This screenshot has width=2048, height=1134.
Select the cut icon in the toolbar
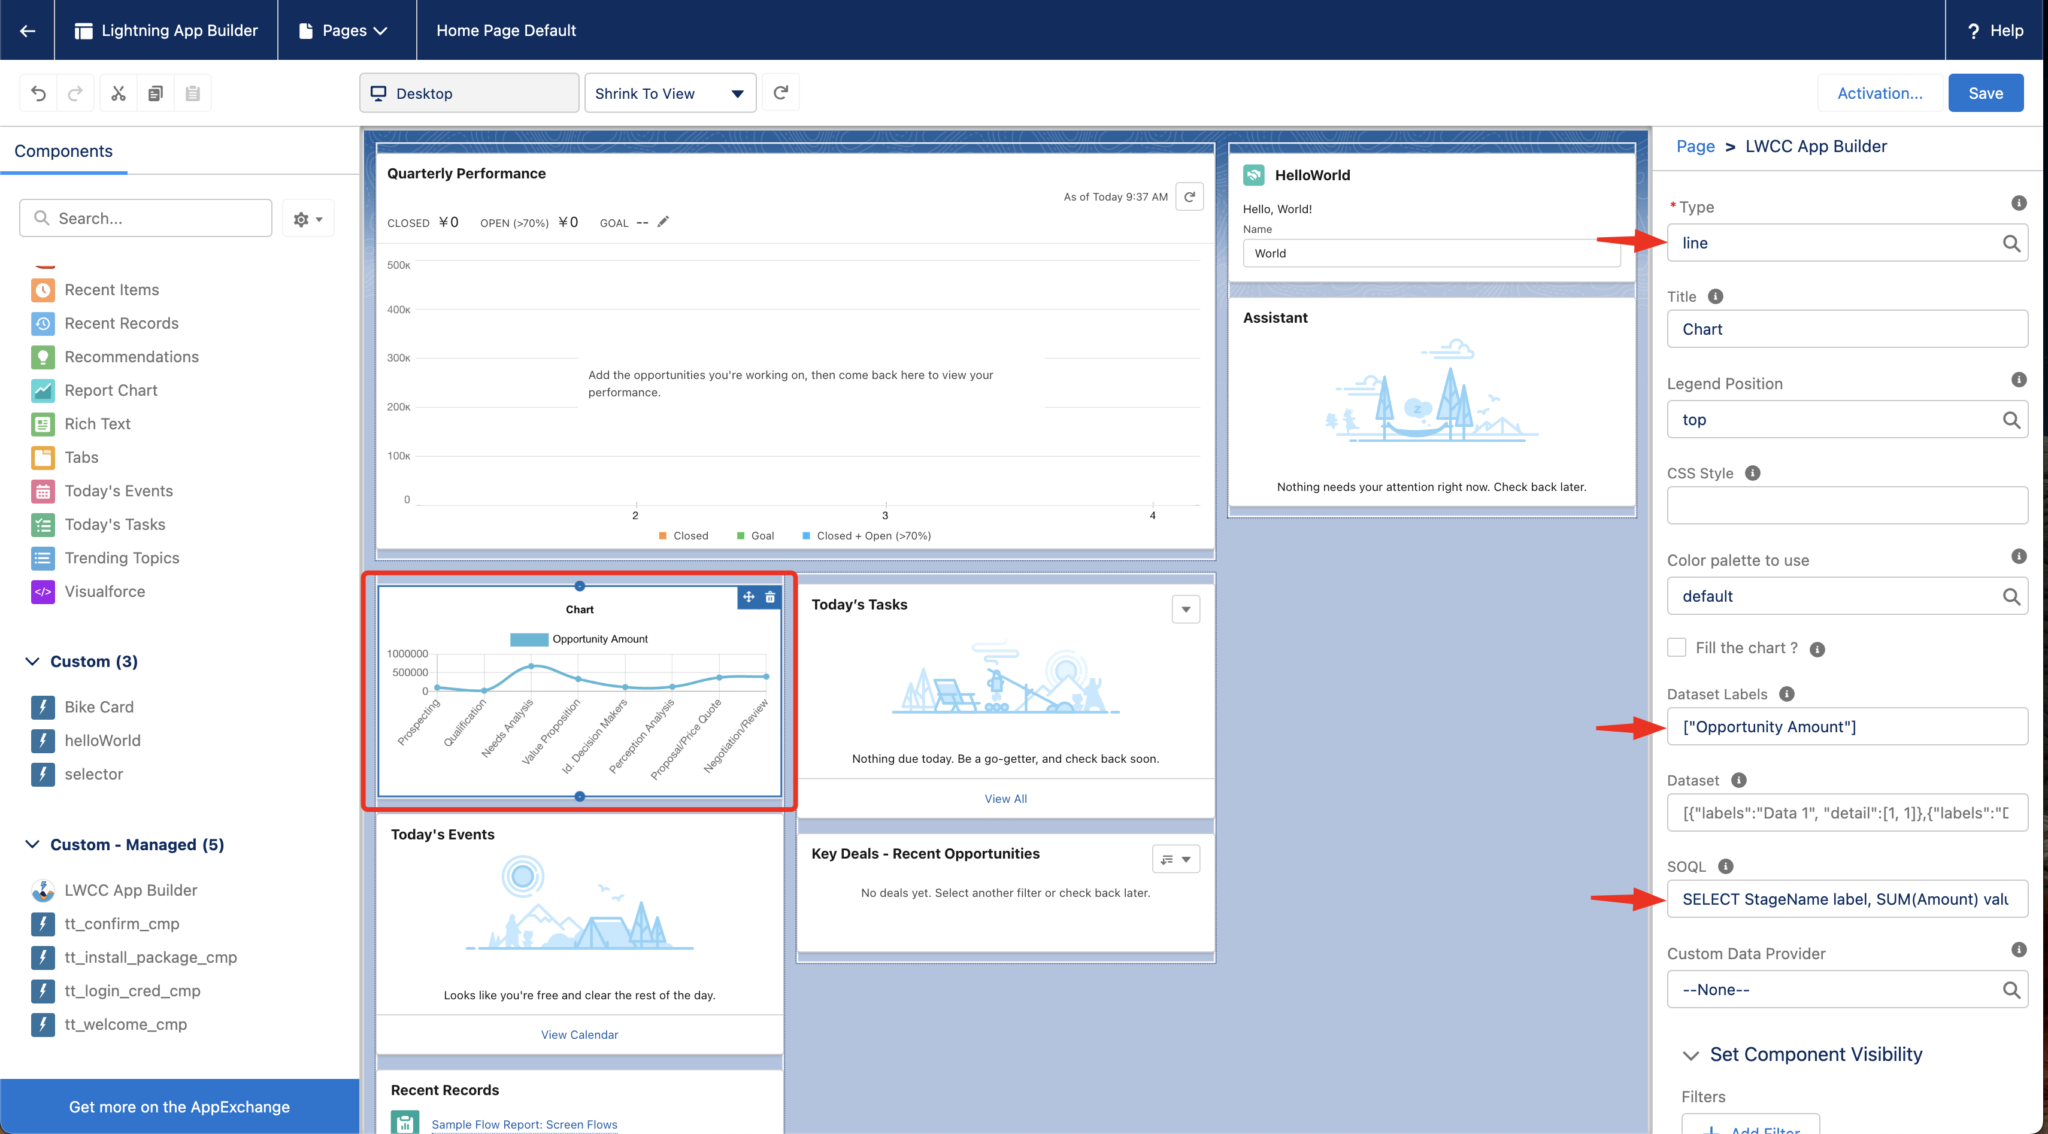click(x=117, y=92)
